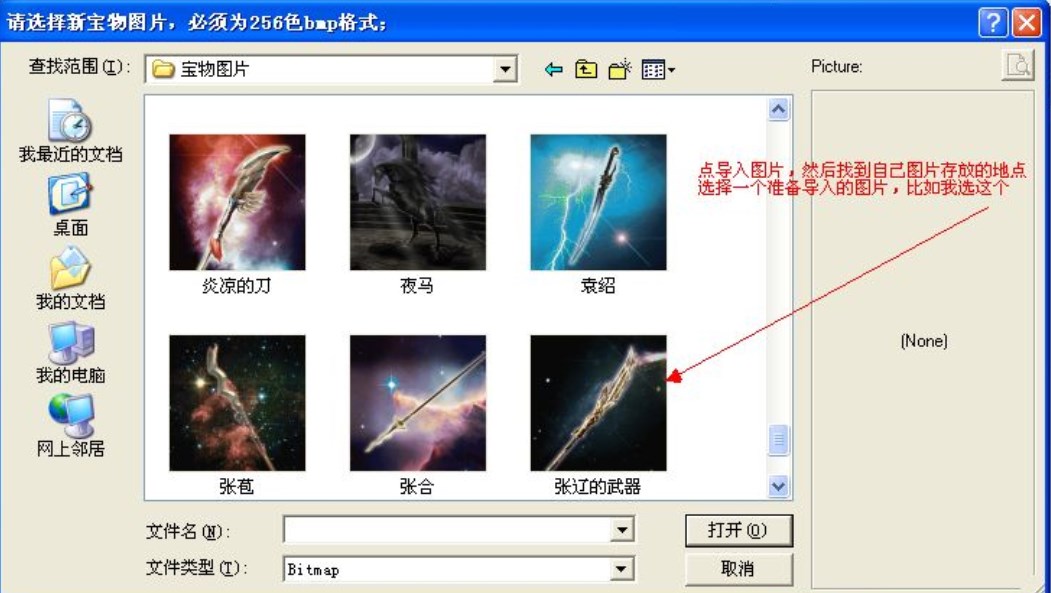This screenshot has height=593, width=1051.
Task: Select the 袁绍 thumbnail
Action: coord(599,202)
